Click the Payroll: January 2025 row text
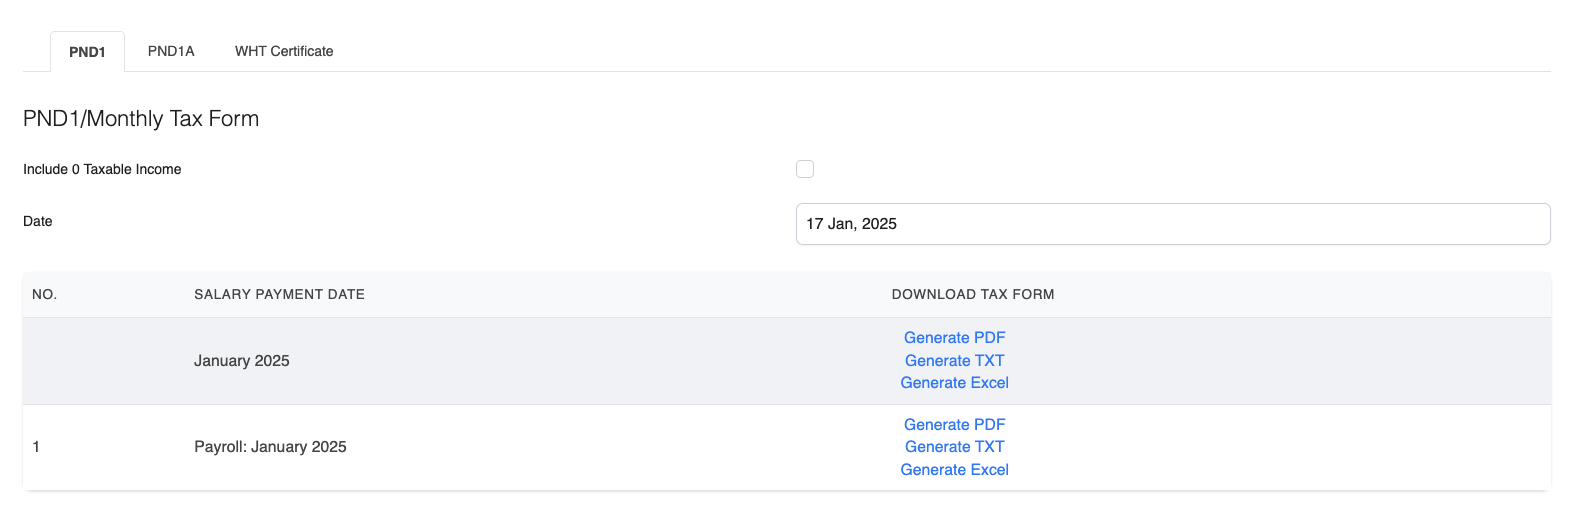 pos(270,447)
